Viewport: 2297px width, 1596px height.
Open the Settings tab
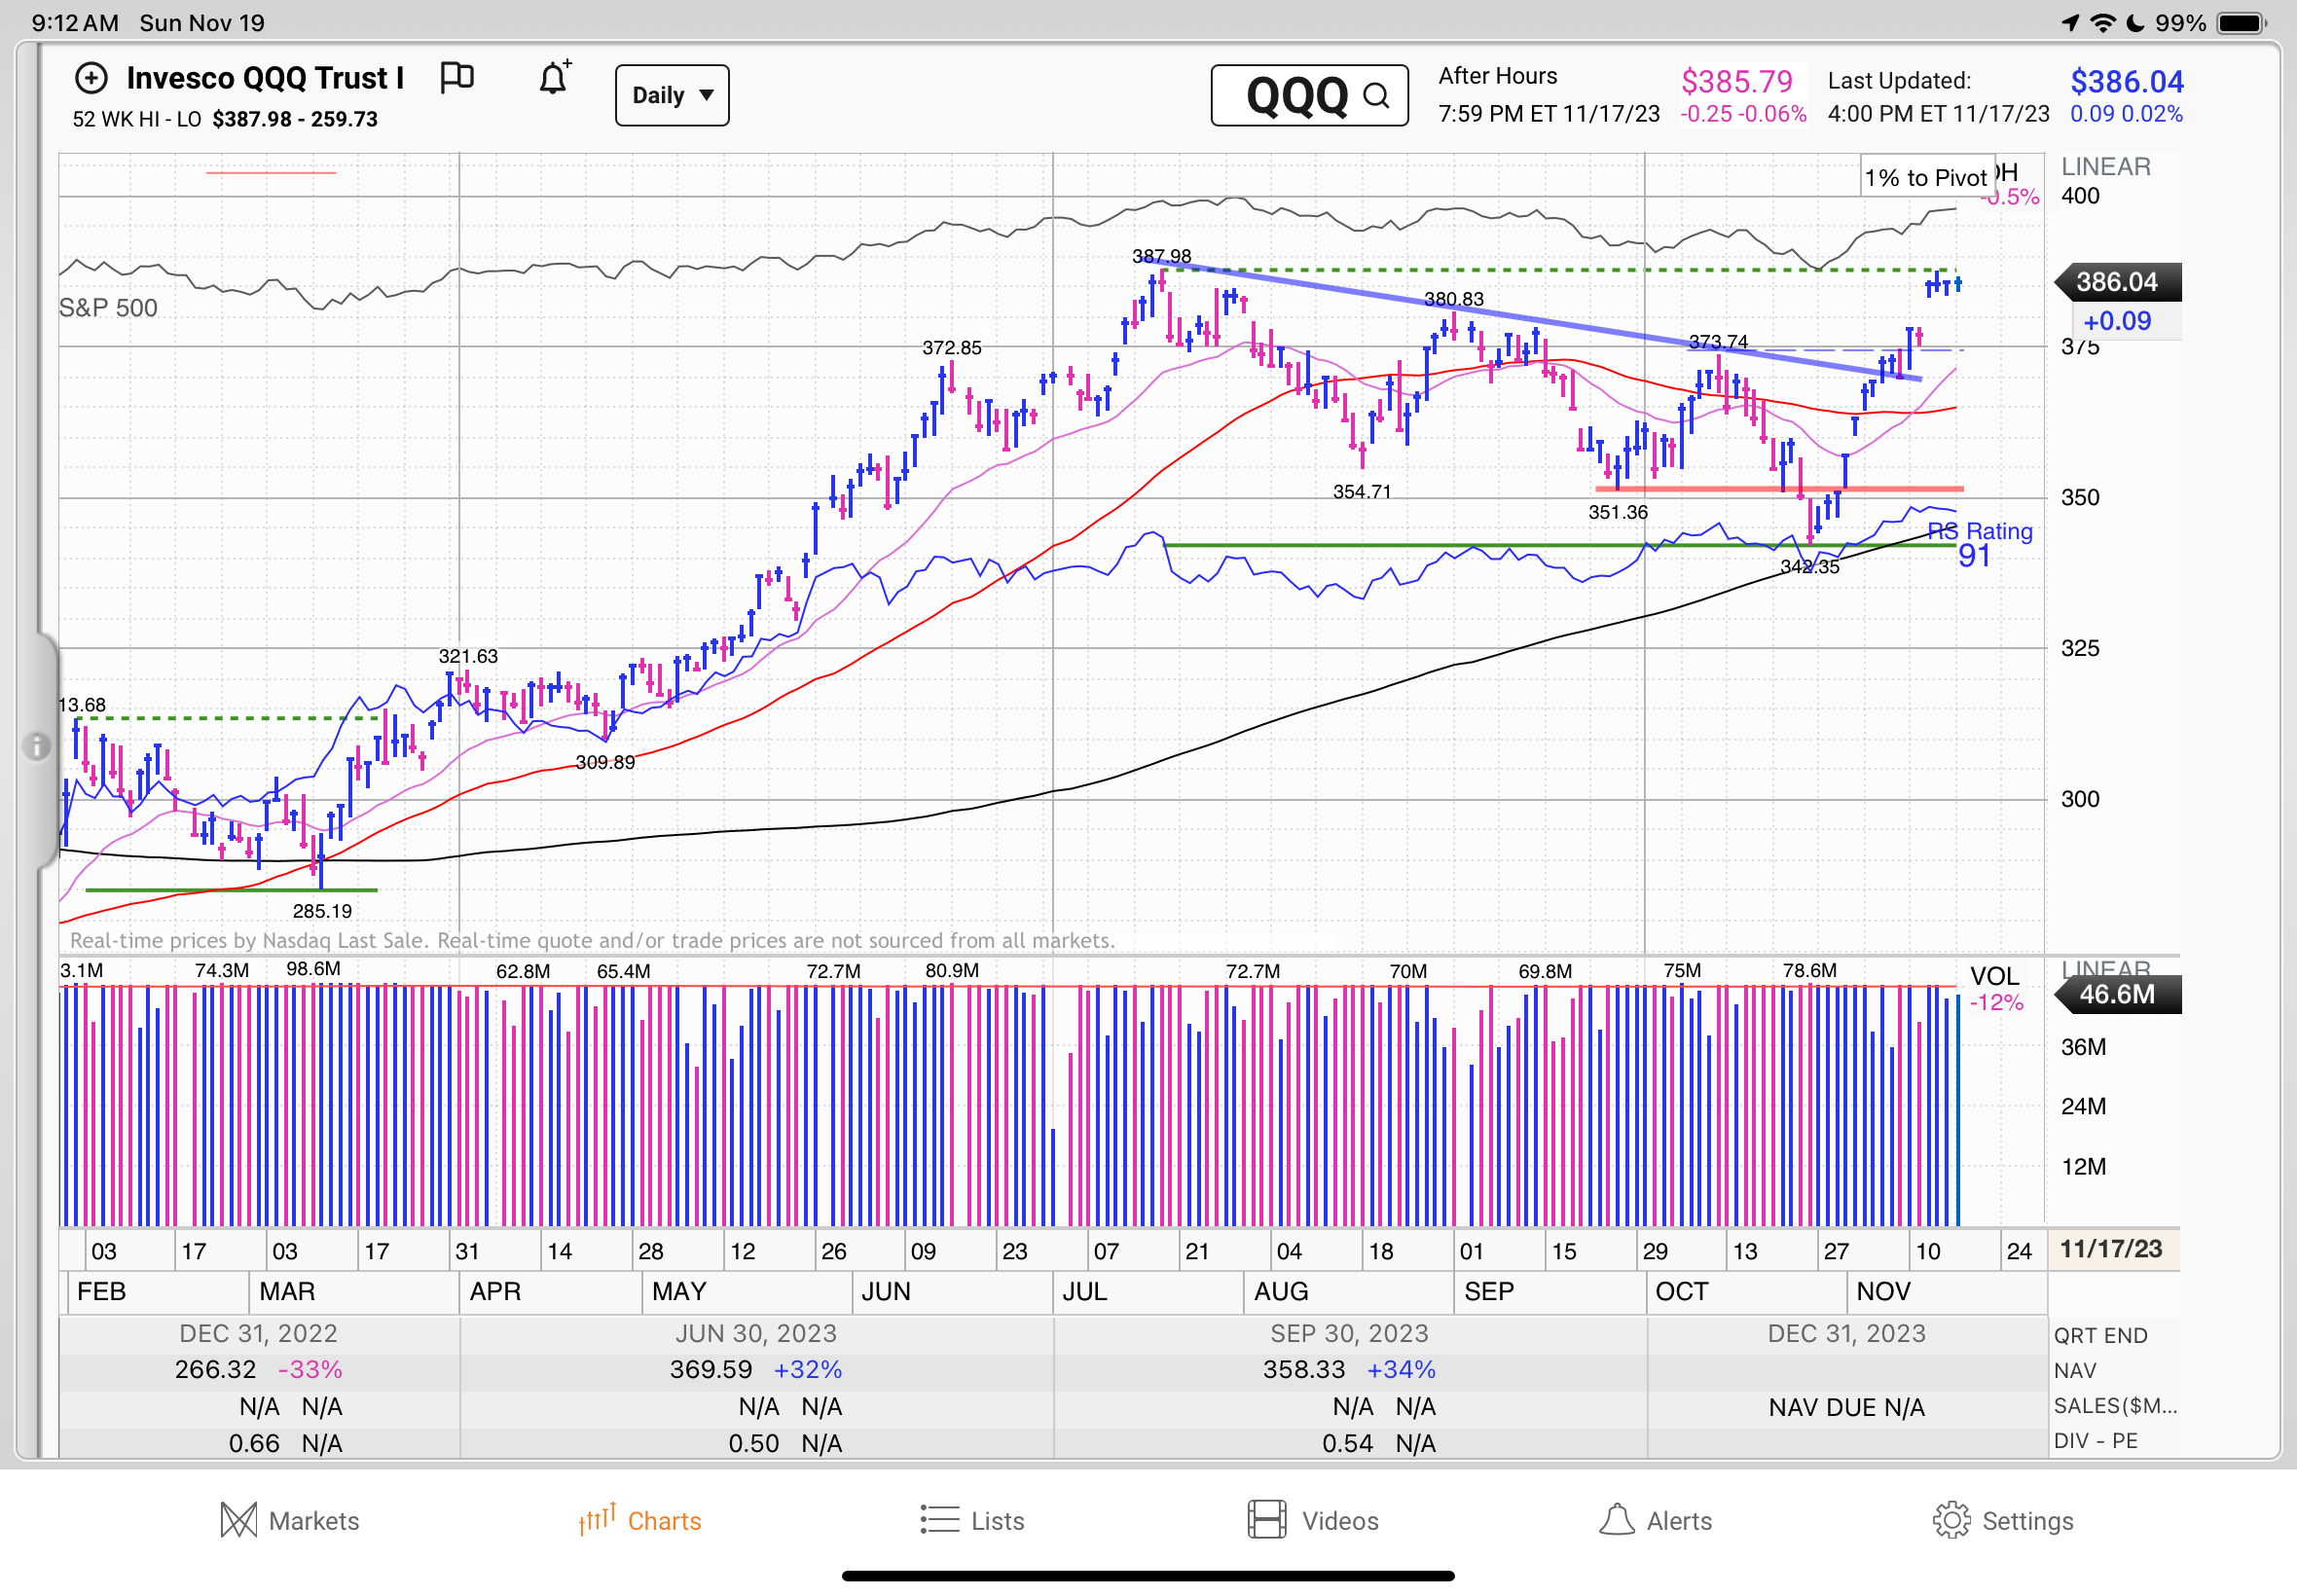point(2003,1521)
